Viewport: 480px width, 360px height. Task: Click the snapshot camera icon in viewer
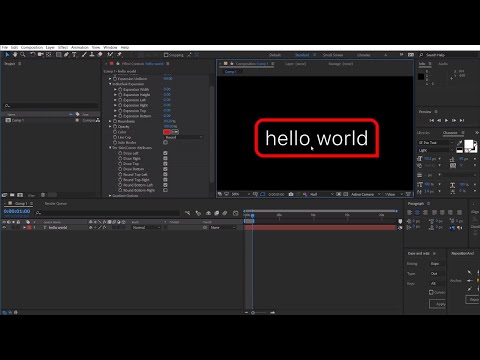coord(291,194)
